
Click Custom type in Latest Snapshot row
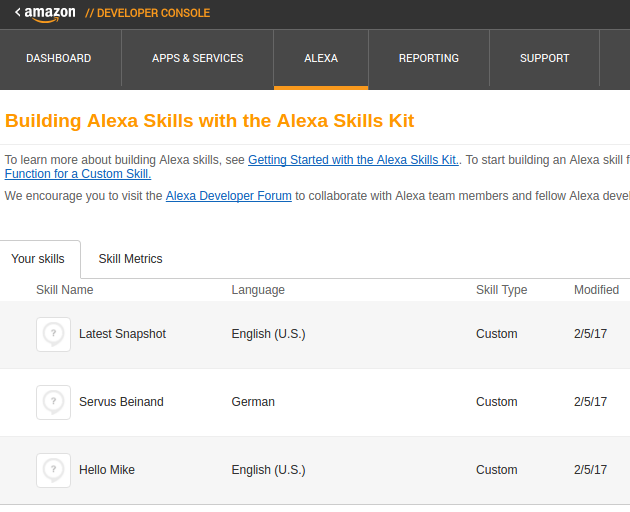(x=497, y=334)
